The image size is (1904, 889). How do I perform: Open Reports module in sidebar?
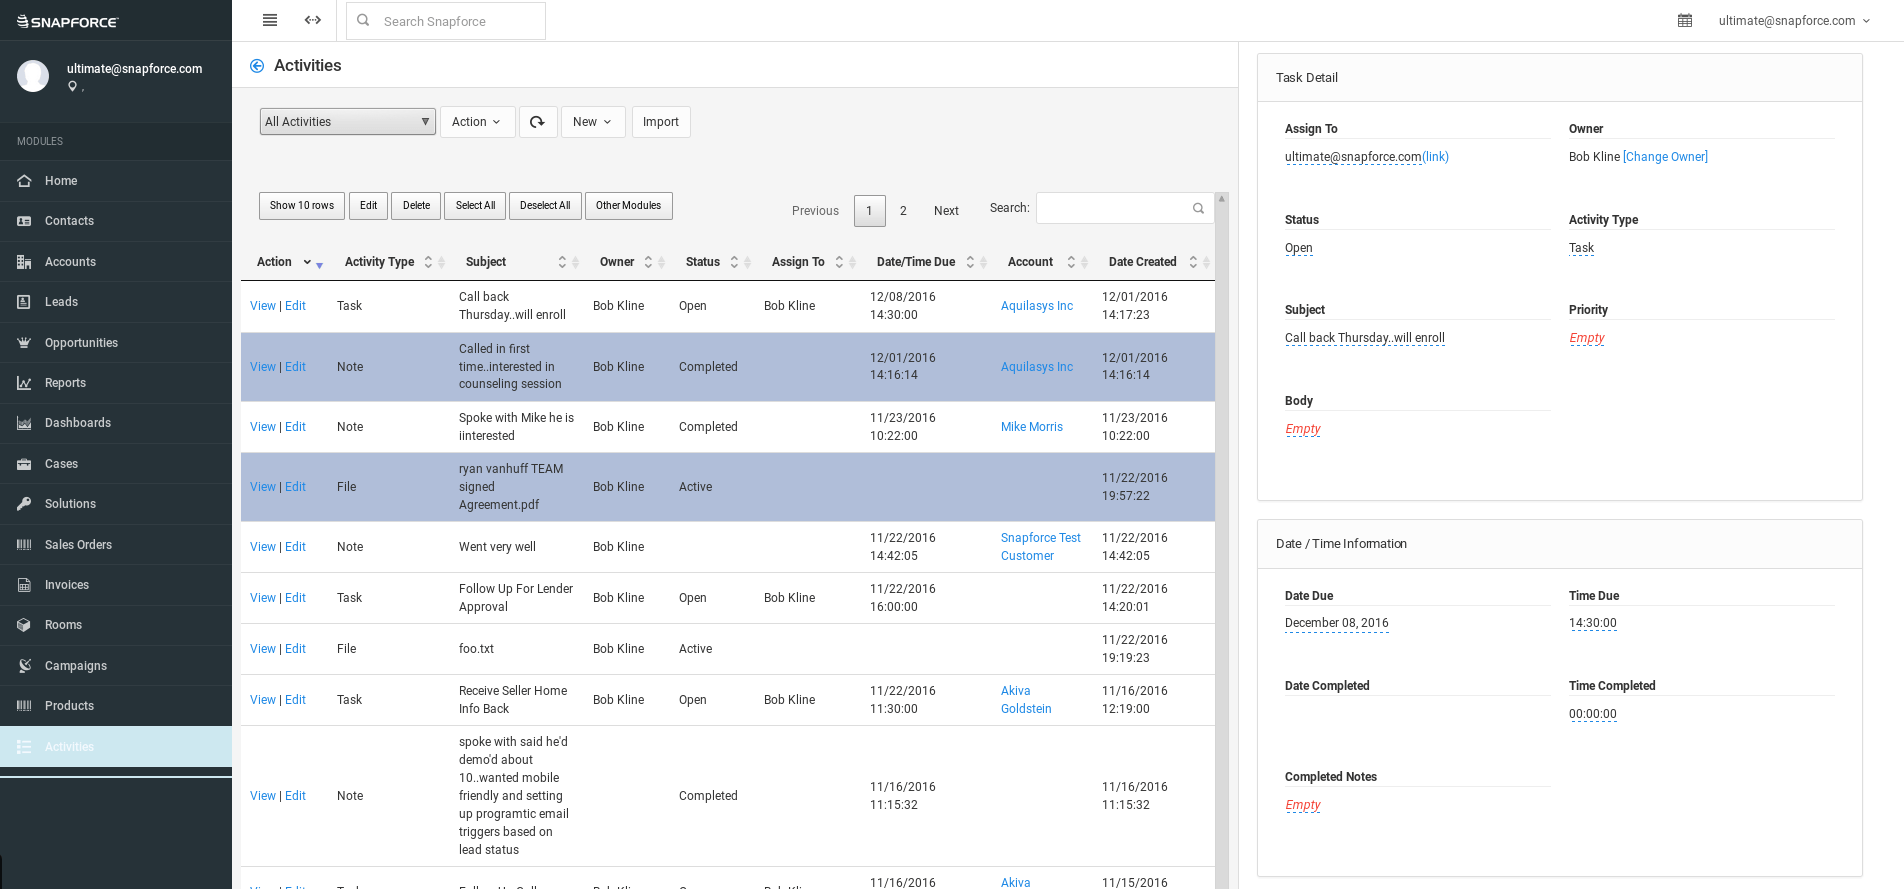point(116,383)
